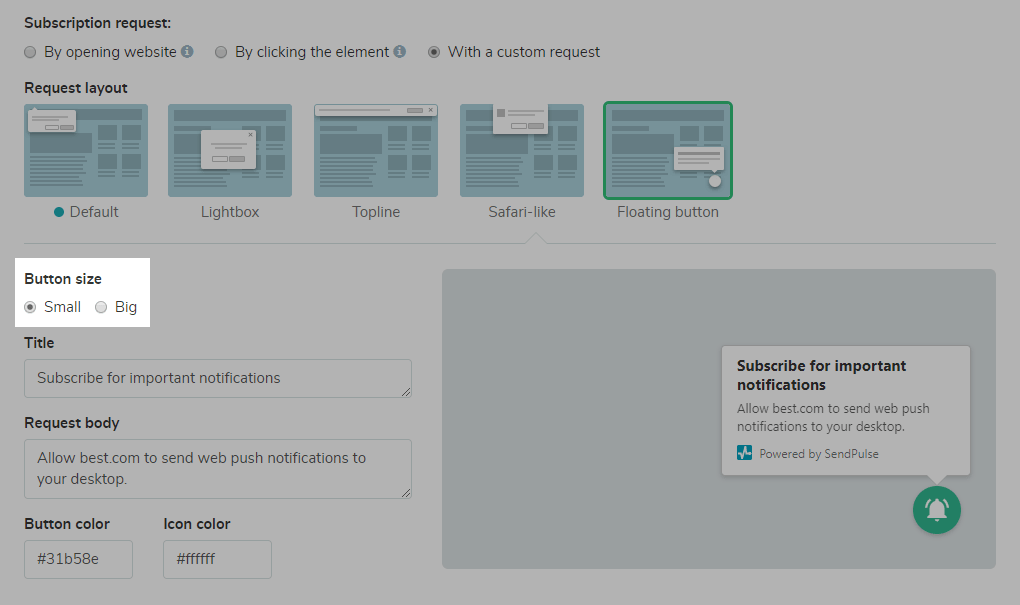Choose the Lightbox layout thumbnail

coord(230,150)
